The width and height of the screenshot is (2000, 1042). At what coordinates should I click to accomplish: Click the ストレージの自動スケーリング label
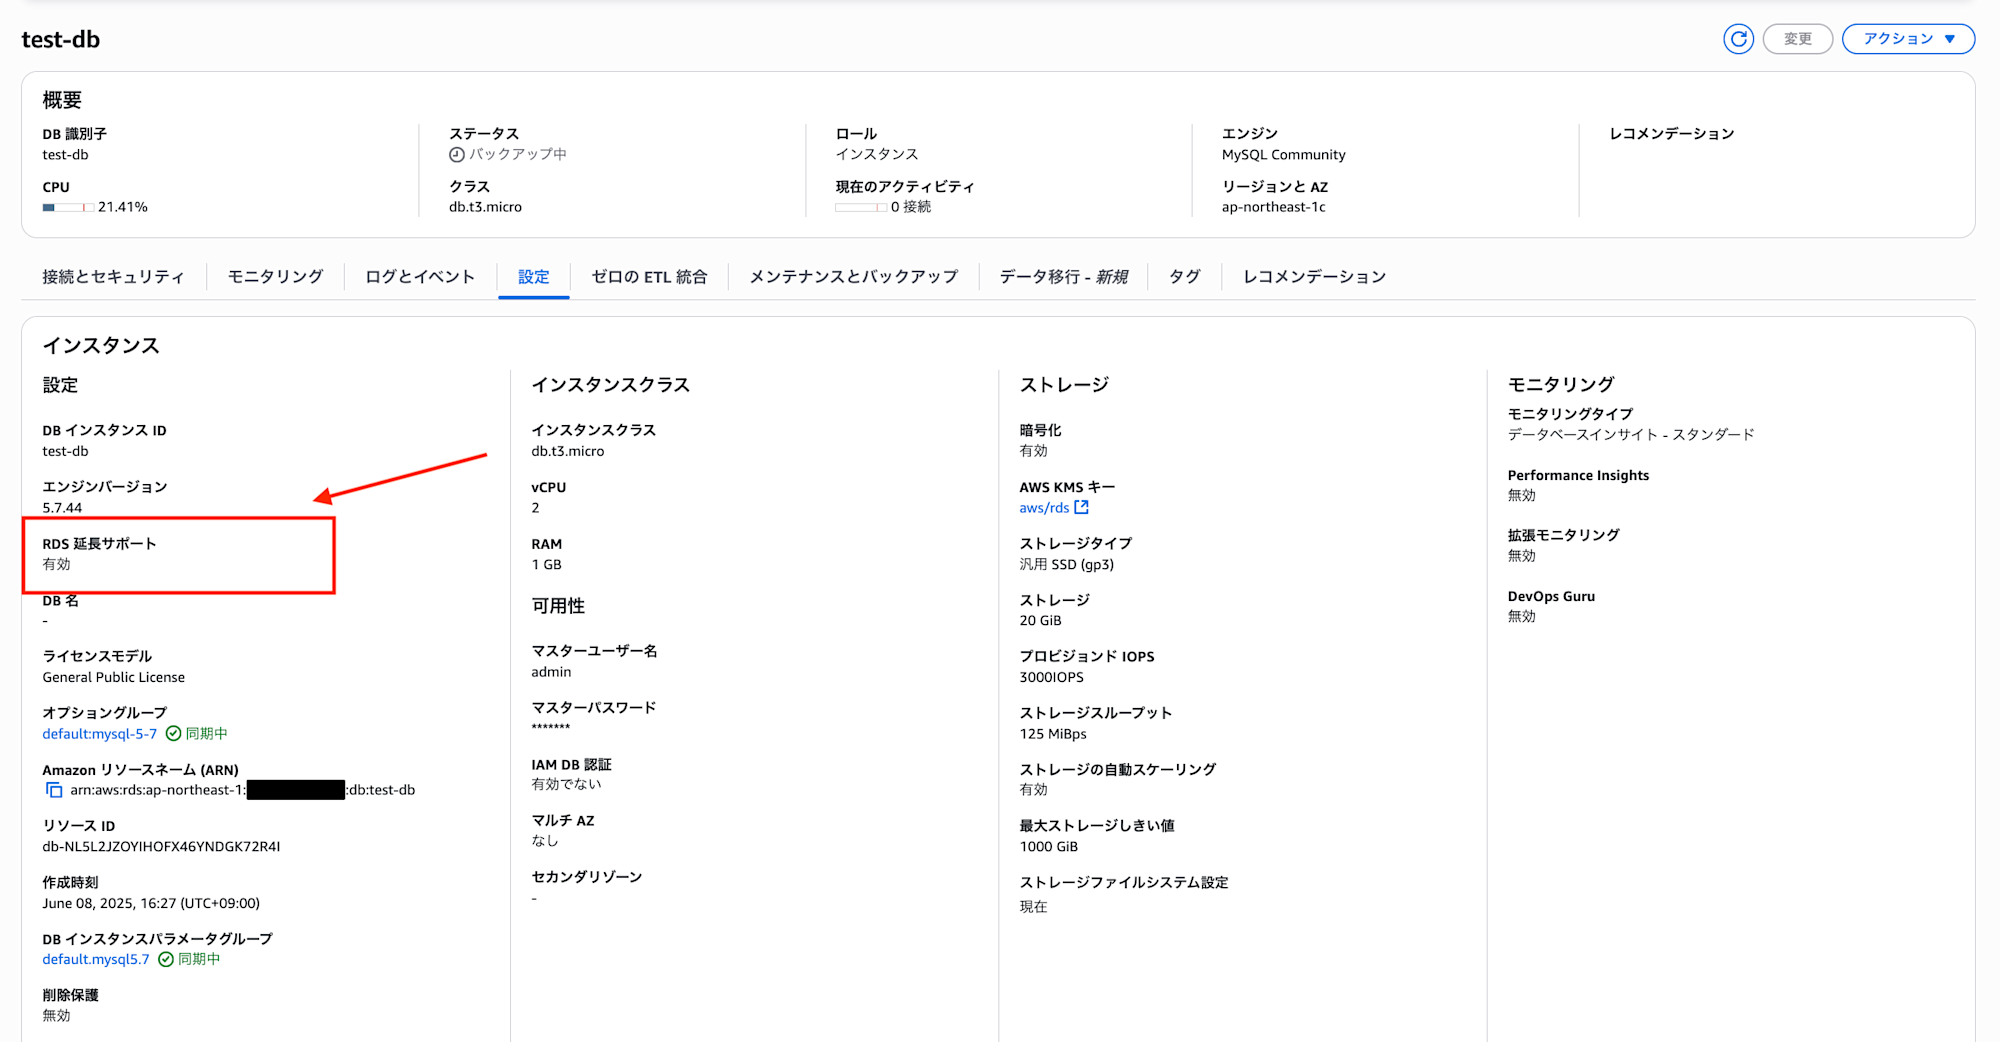[x=1117, y=769]
